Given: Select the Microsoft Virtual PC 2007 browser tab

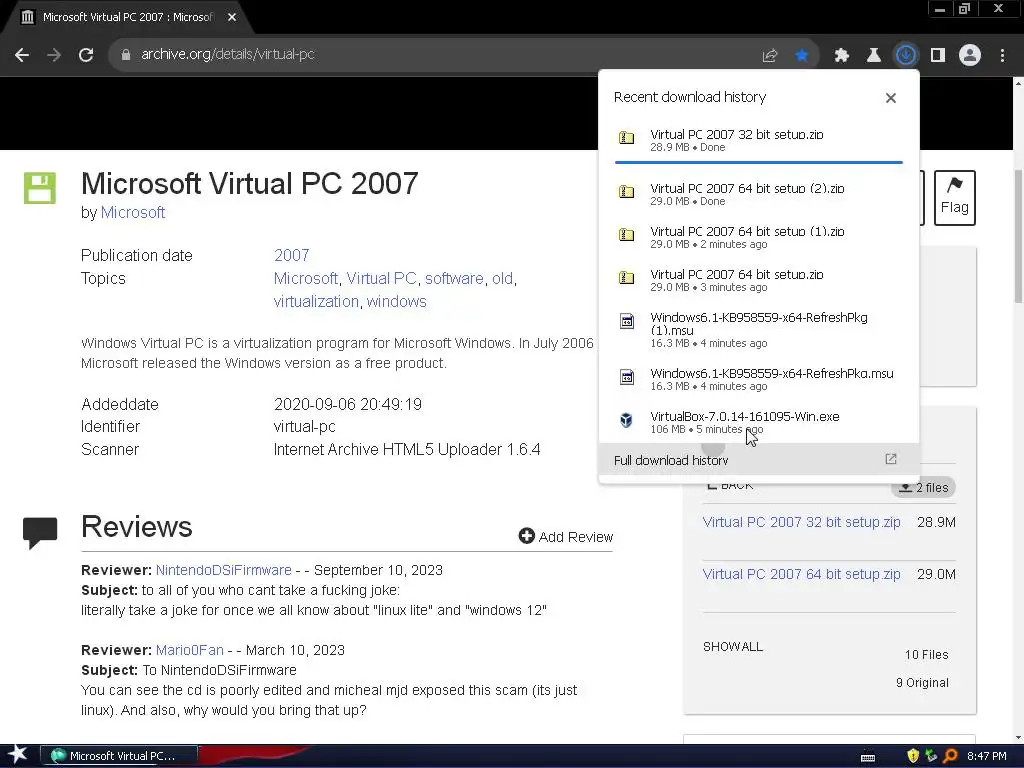Looking at the screenshot, I should pos(127,18).
